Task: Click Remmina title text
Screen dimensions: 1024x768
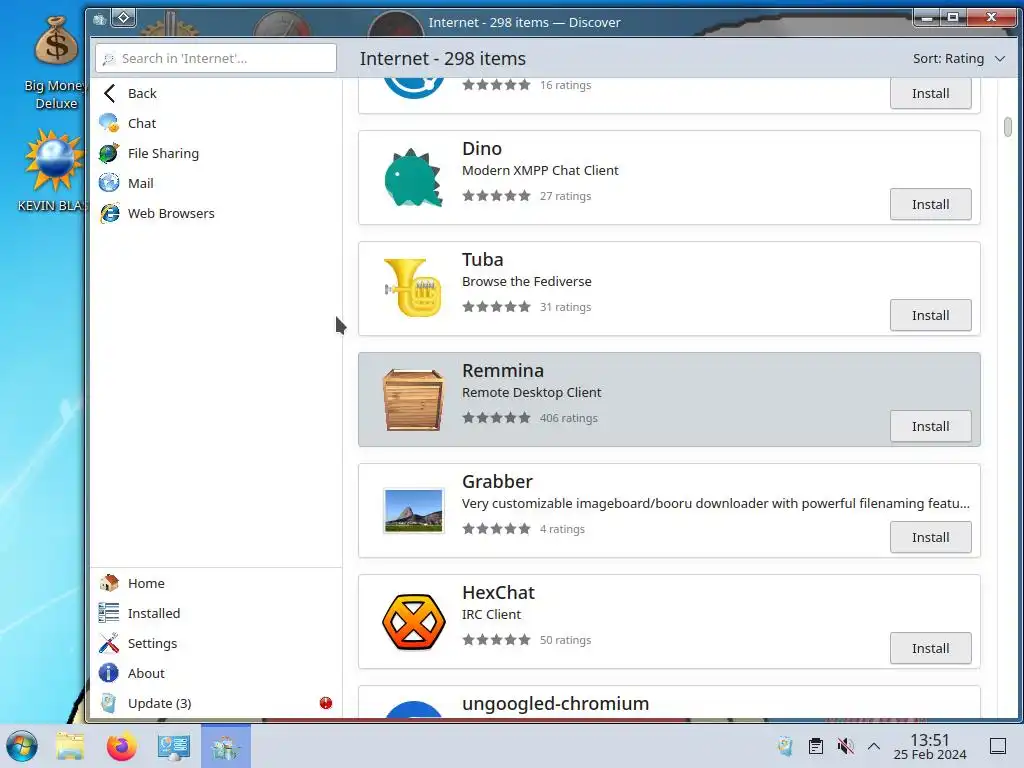Action: tap(503, 370)
